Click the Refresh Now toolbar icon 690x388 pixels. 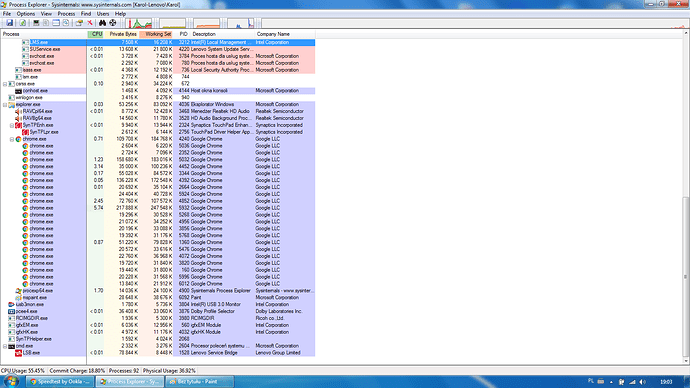pos(22,23)
